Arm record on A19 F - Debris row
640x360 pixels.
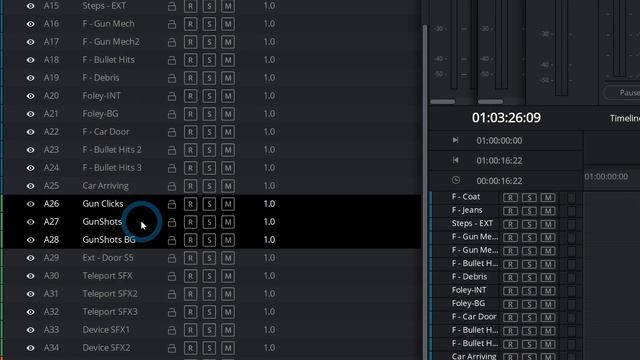click(x=191, y=78)
